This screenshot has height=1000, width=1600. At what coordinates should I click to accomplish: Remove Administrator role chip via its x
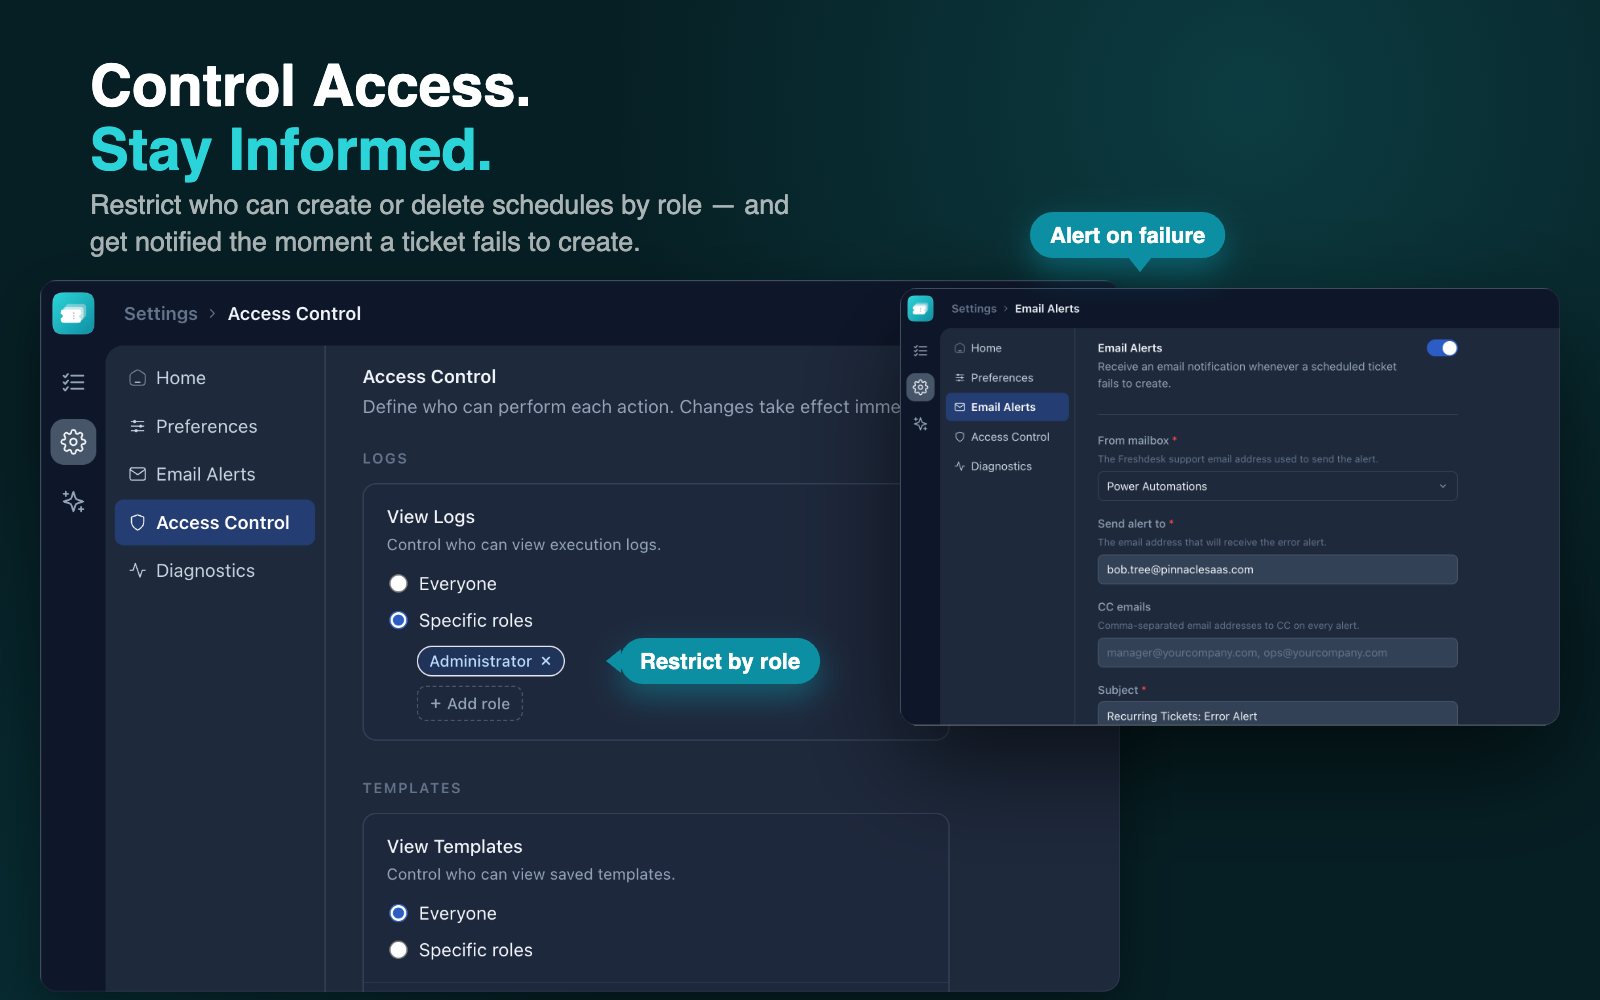546,661
